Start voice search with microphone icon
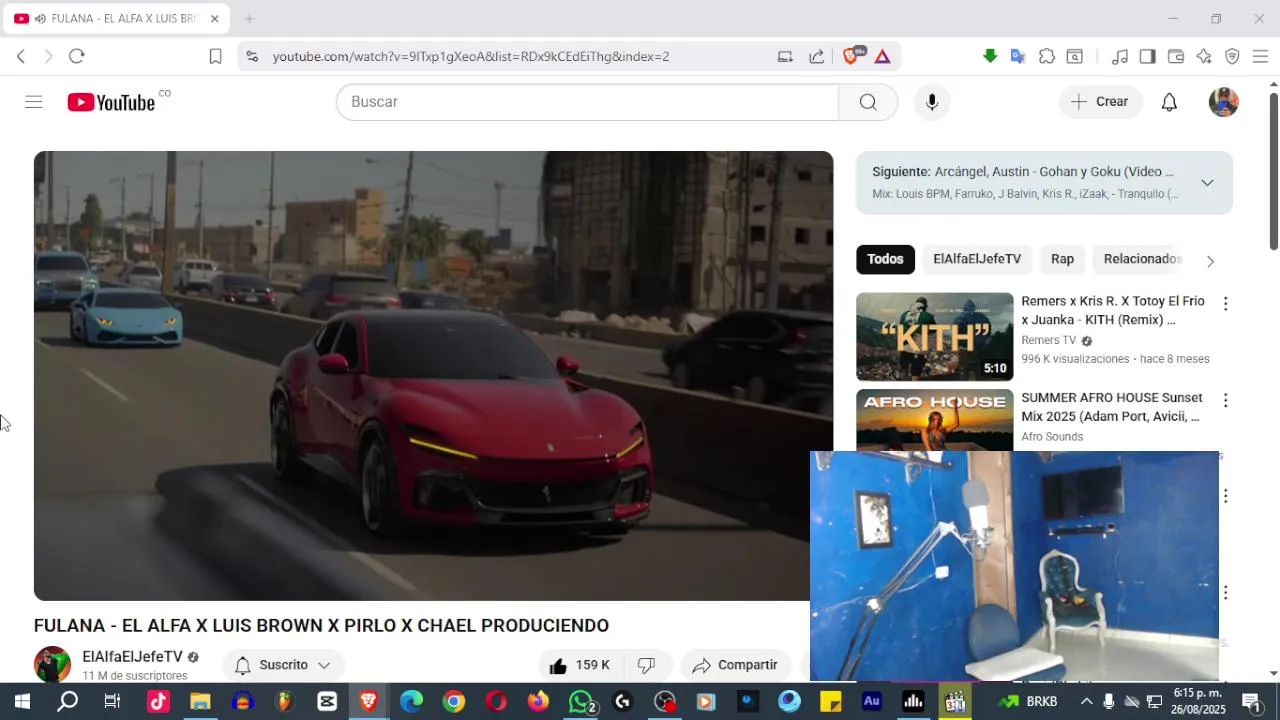The image size is (1280, 720). pyautogui.click(x=932, y=102)
